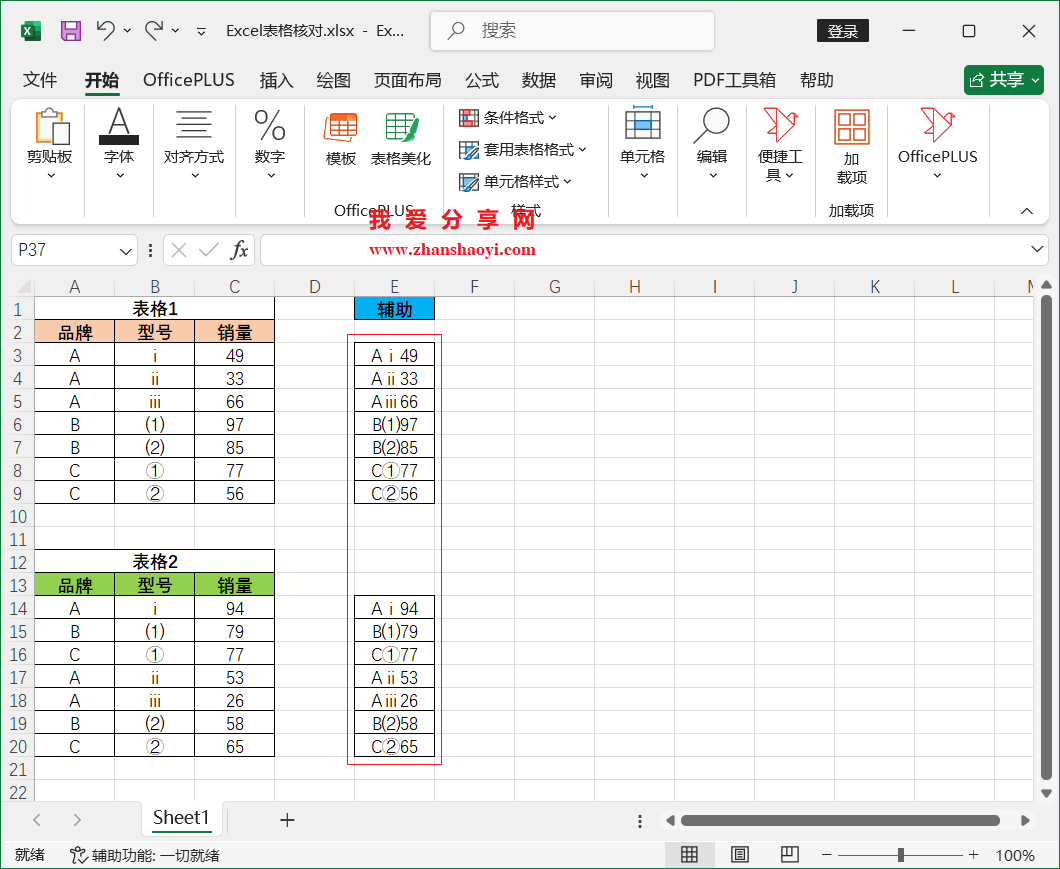Open the Number (数字) format group

[x=270, y=144]
